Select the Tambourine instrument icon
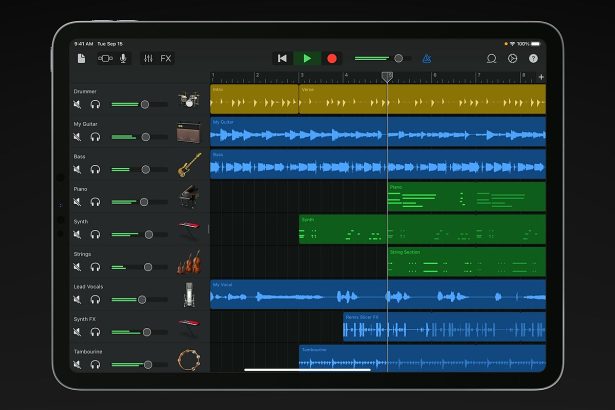Viewport: 615px width, 410px height. 189,360
